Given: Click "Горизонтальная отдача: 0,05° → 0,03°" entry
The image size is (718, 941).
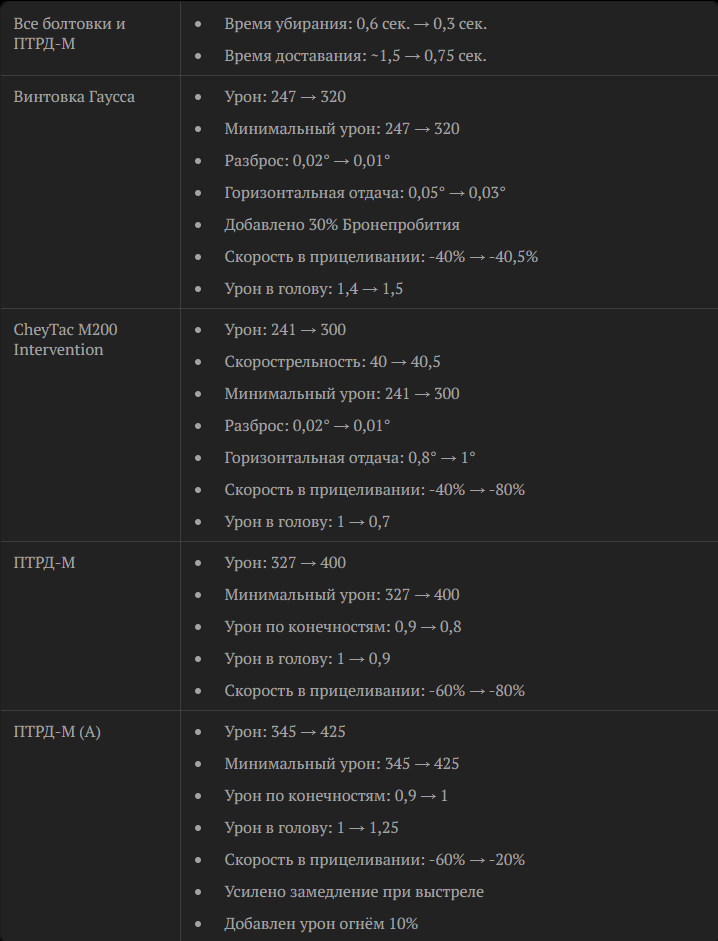Looking at the screenshot, I should pos(365,193).
